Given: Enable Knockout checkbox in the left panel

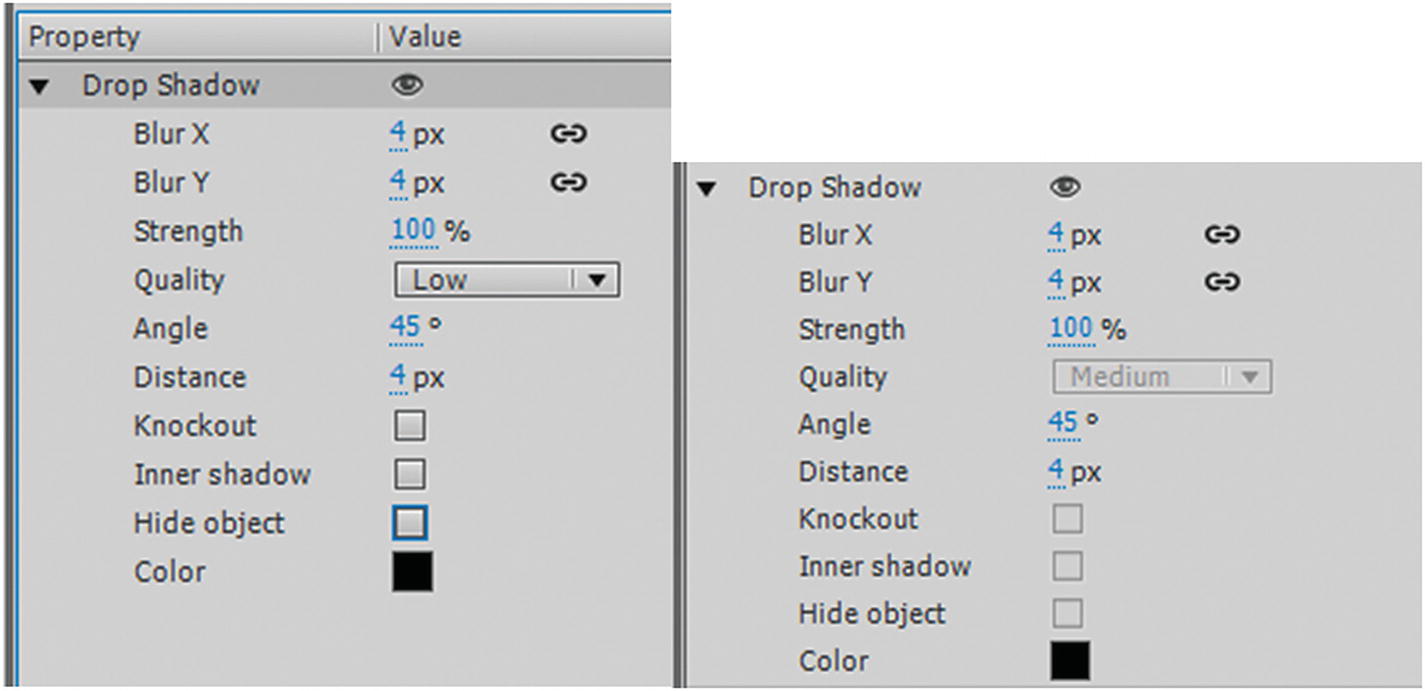Looking at the screenshot, I should 410,426.
